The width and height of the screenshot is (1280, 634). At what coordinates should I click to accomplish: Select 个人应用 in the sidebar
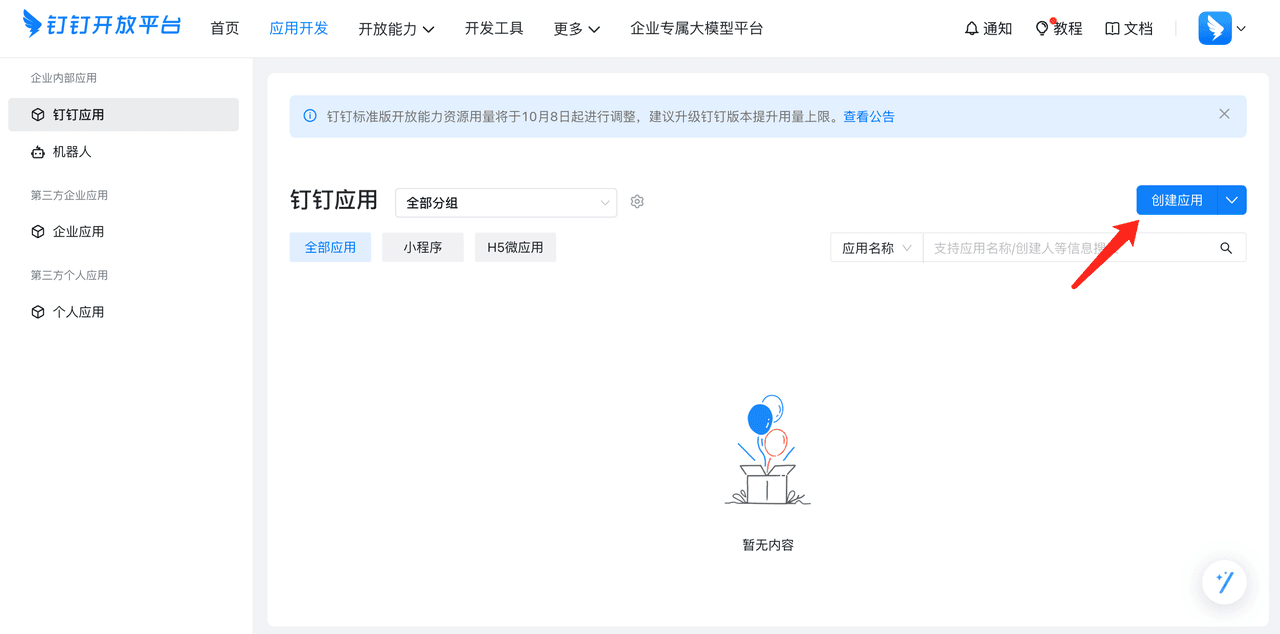[x=123, y=312]
